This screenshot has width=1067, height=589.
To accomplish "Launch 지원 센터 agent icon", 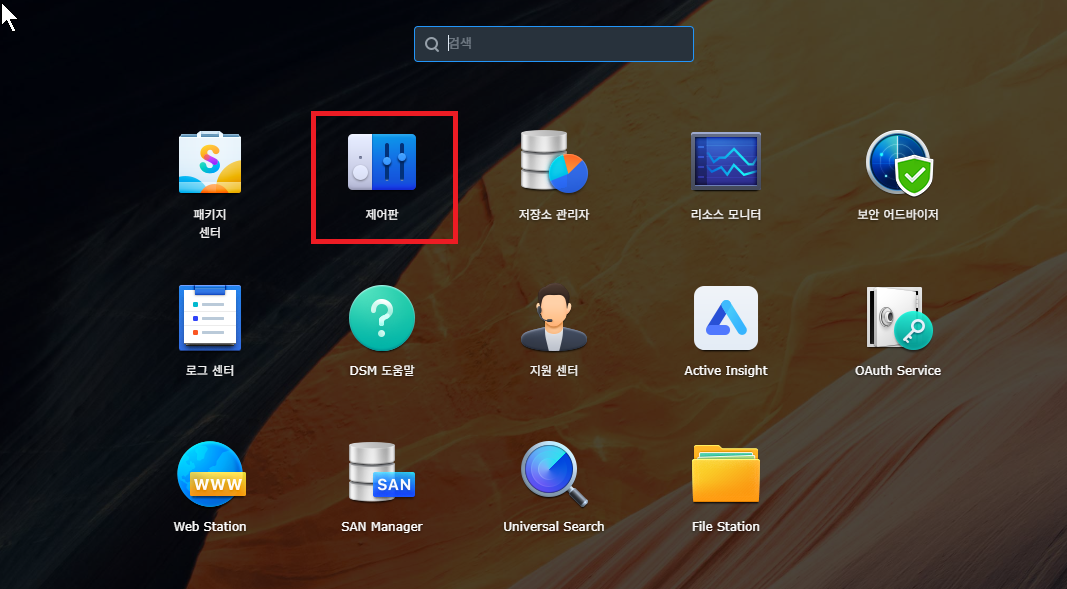I will pyautogui.click(x=554, y=318).
